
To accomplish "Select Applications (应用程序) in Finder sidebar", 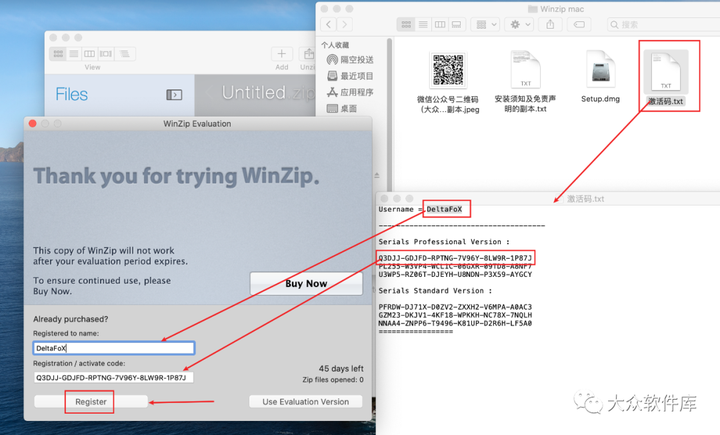I will pos(350,92).
